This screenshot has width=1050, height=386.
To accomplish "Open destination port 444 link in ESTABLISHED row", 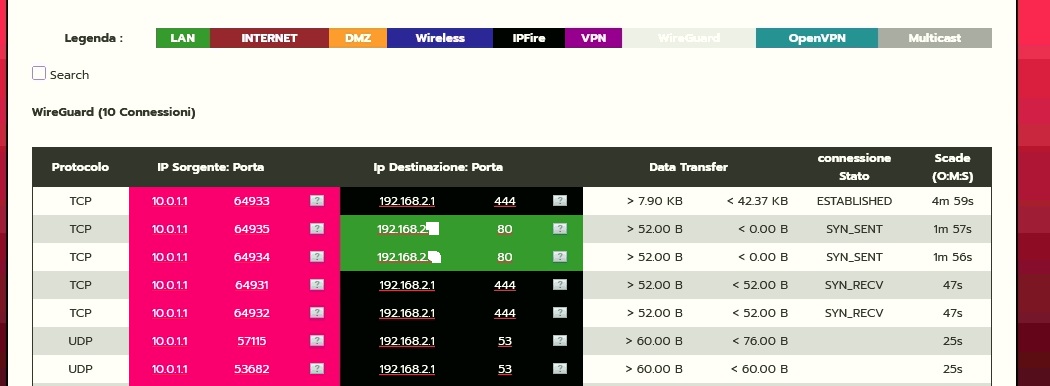I will [x=505, y=201].
